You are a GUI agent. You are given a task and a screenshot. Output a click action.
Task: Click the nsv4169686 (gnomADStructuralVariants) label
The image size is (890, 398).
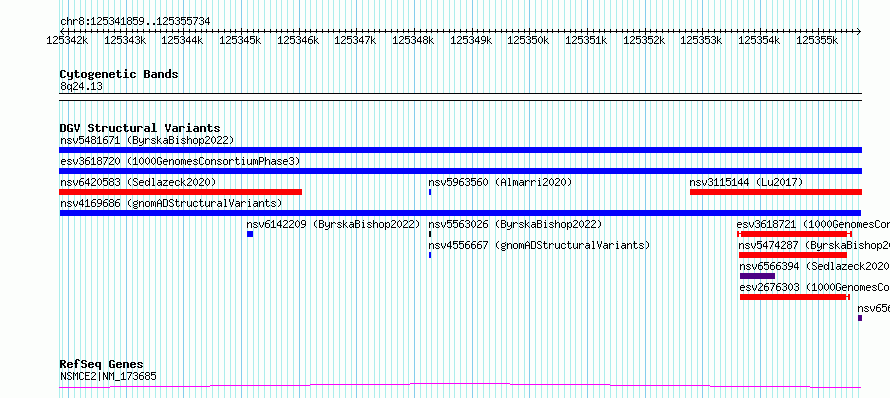click(171, 203)
